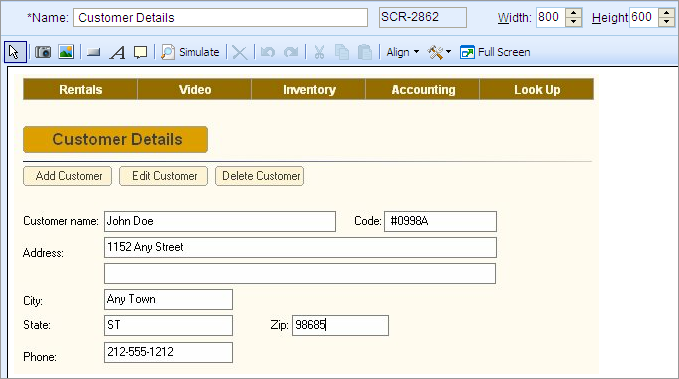Click the Edit Customer button

pos(164,176)
